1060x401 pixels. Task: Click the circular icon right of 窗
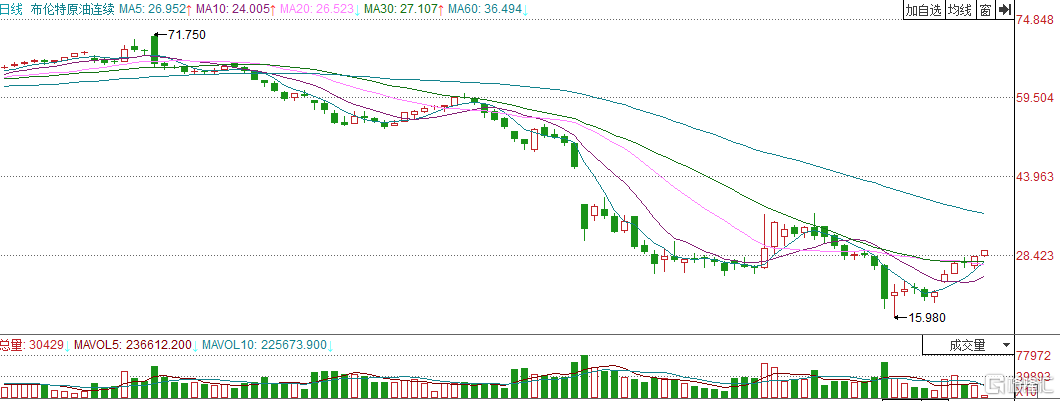click(x=1003, y=10)
